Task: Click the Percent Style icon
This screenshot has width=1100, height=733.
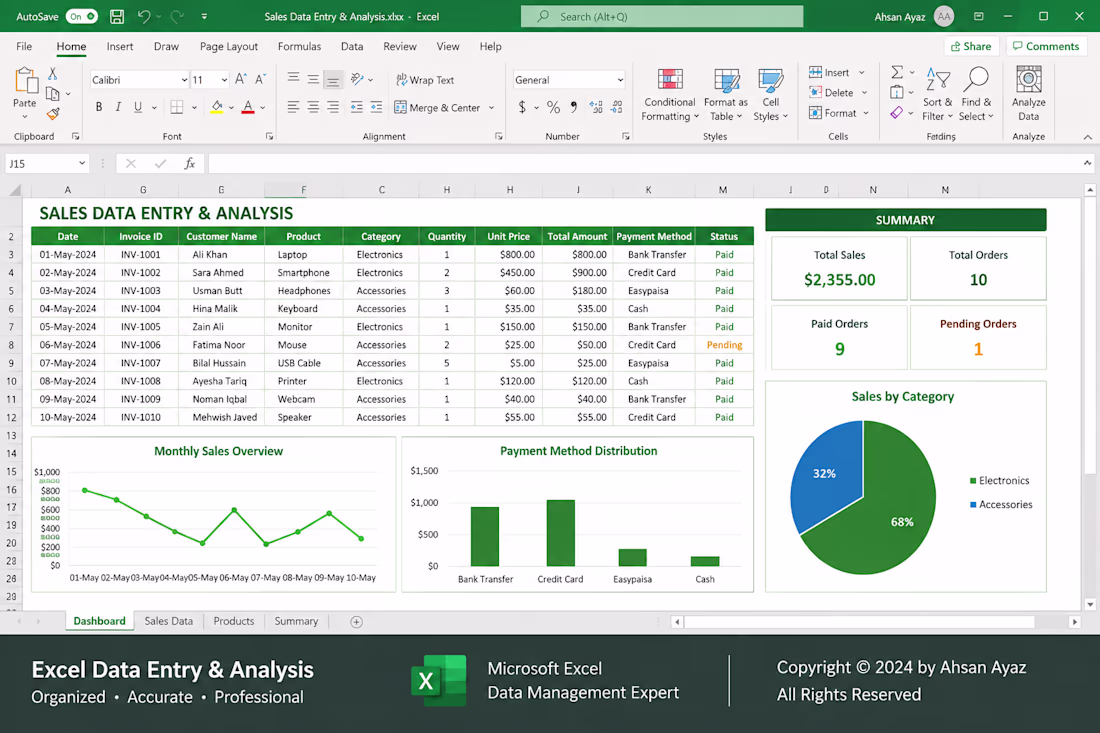Action: coord(554,107)
